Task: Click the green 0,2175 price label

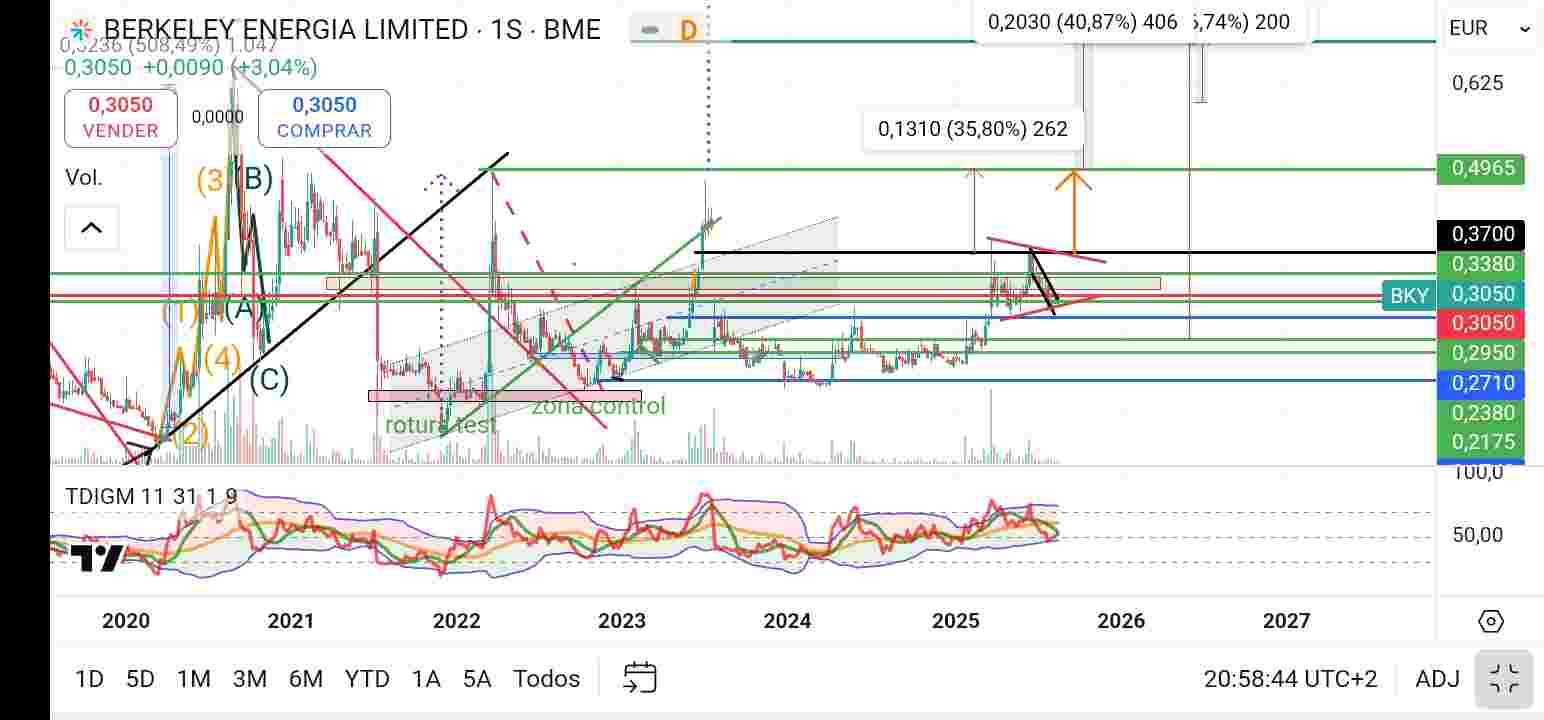Action: (x=1481, y=442)
